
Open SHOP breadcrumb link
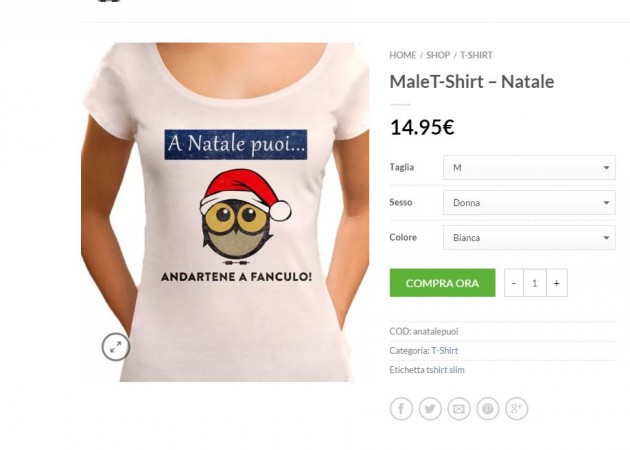pos(438,55)
